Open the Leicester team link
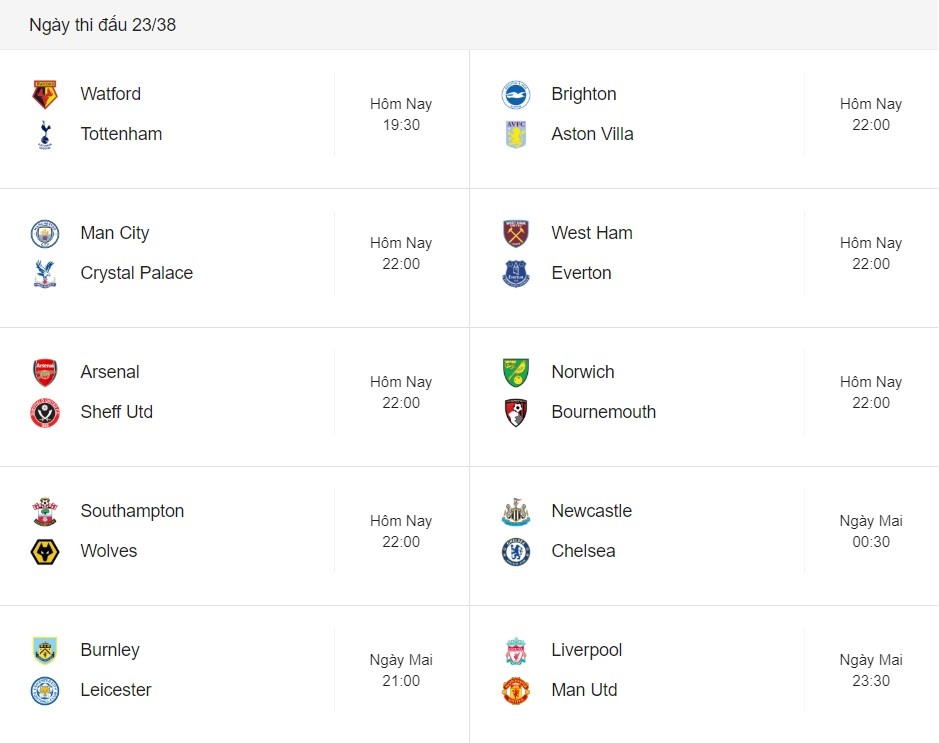939x743 pixels. click(116, 690)
